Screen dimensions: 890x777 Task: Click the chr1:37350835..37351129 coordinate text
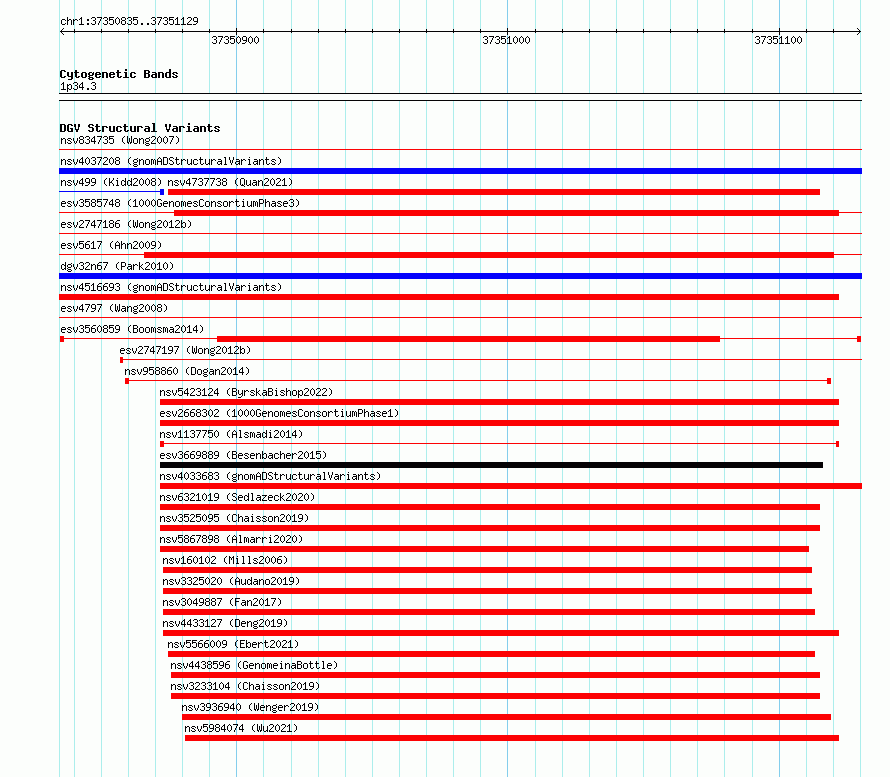pyautogui.click(x=129, y=21)
